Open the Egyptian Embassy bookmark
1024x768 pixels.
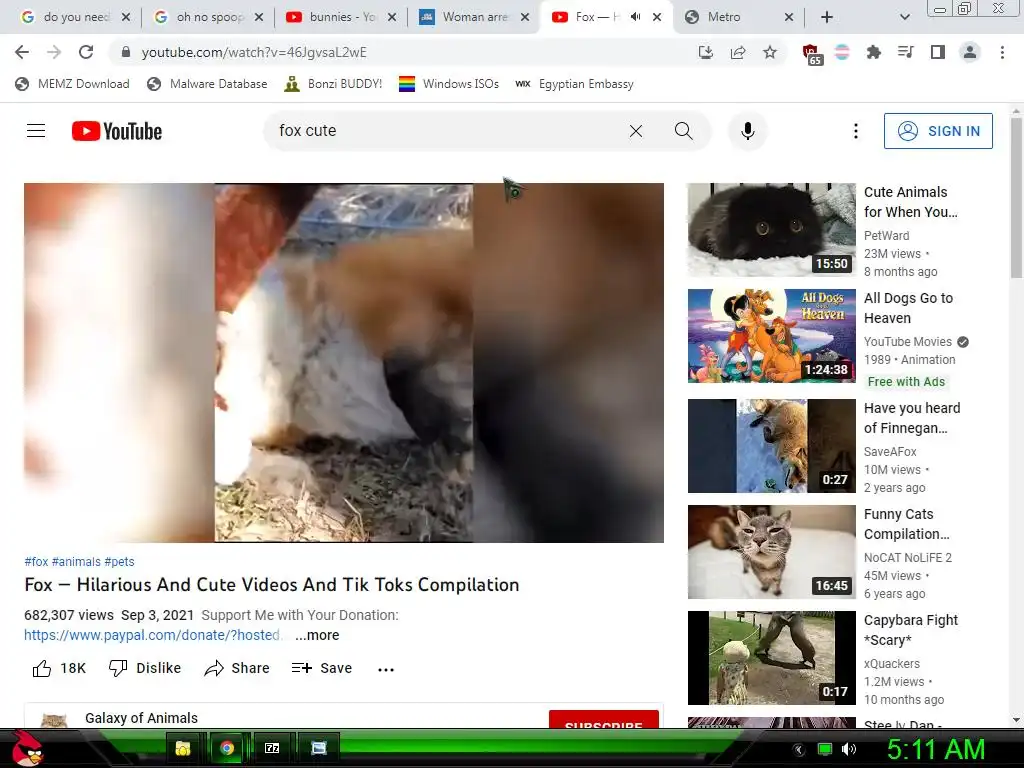point(574,84)
